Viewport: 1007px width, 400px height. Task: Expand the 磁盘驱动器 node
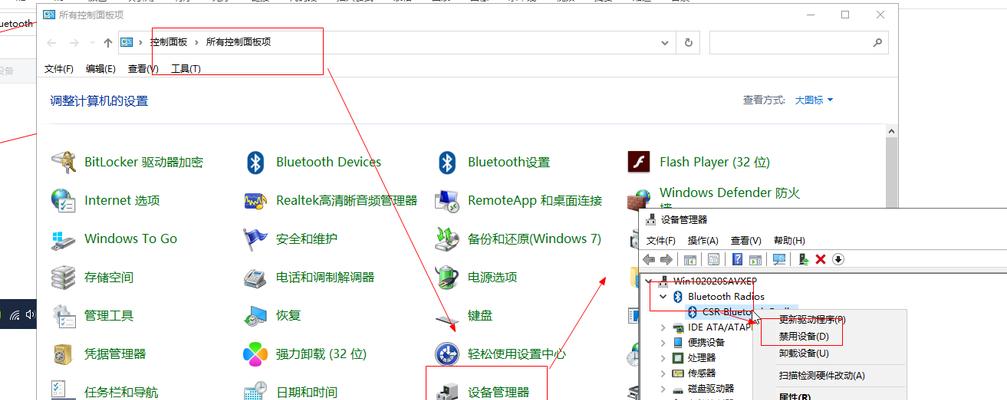663,388
